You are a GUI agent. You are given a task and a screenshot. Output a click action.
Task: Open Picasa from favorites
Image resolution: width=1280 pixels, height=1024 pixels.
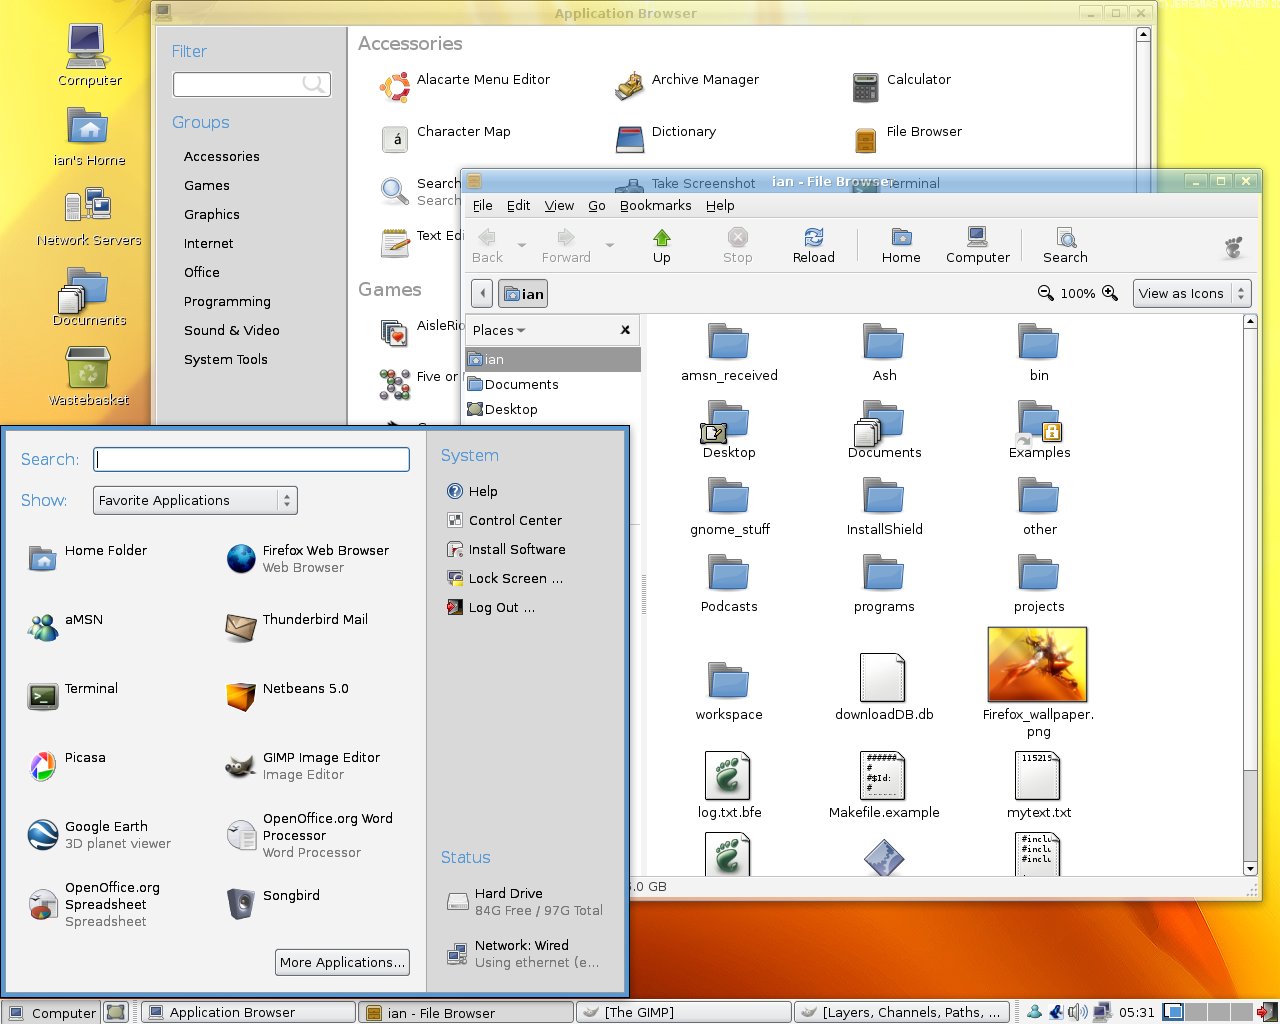pos(43,765)
